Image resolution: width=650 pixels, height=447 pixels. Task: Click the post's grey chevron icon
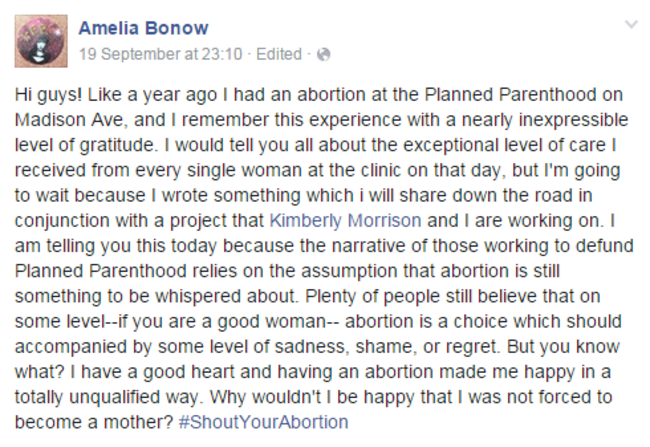click(x=631, y=24)
